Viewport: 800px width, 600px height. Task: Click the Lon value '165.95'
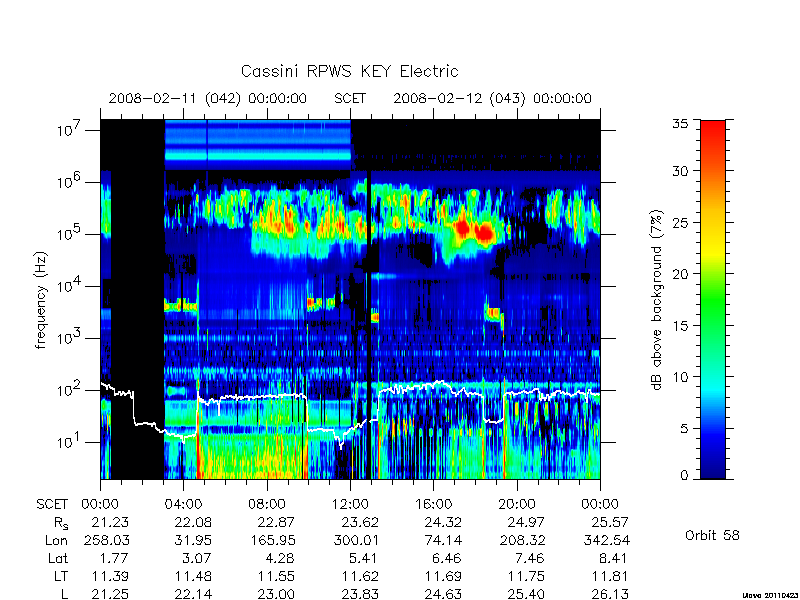pos(272,540)
